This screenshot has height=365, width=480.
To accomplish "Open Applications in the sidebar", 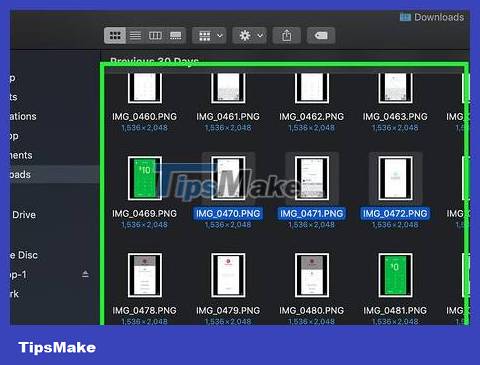I will tap(23, 116).
